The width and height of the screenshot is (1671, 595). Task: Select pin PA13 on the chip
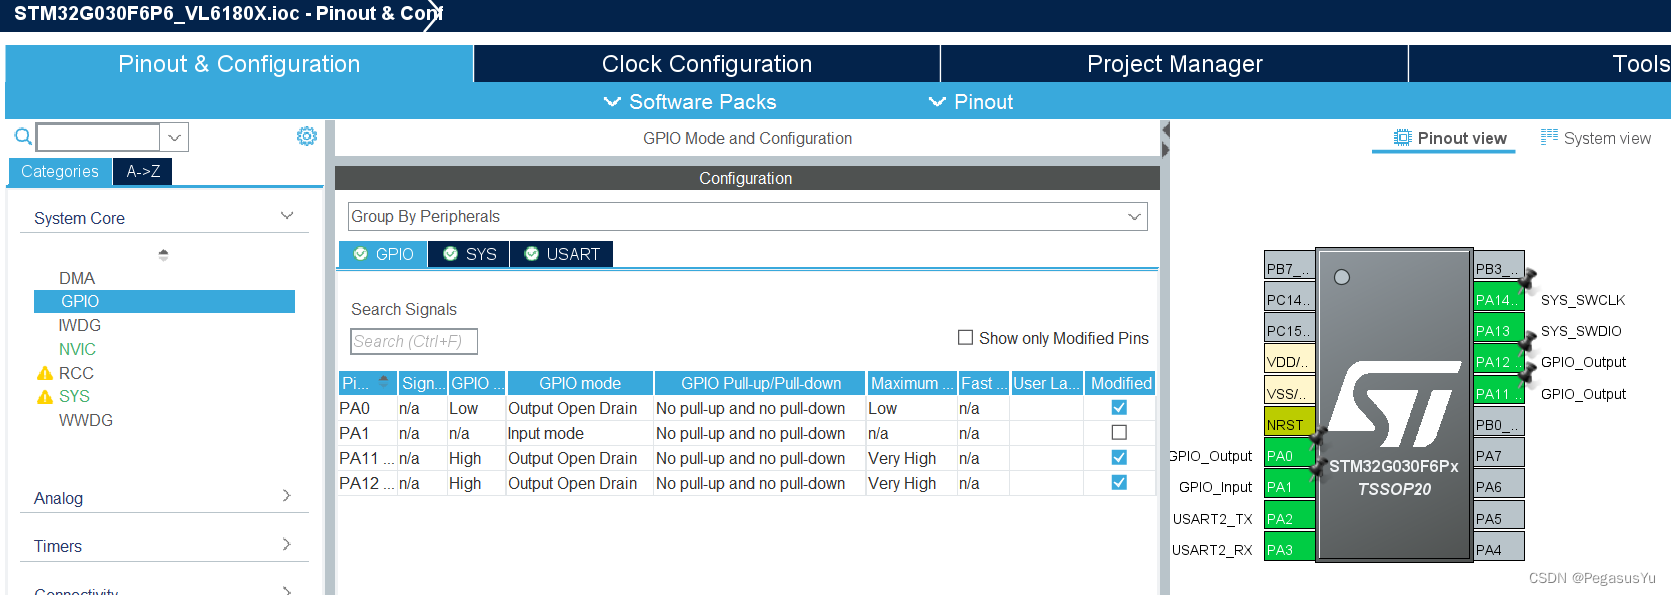tap(1499, 330)
